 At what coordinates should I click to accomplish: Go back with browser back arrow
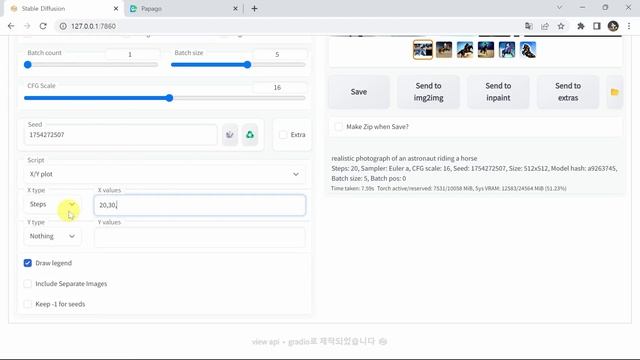[x=11, y=26]
